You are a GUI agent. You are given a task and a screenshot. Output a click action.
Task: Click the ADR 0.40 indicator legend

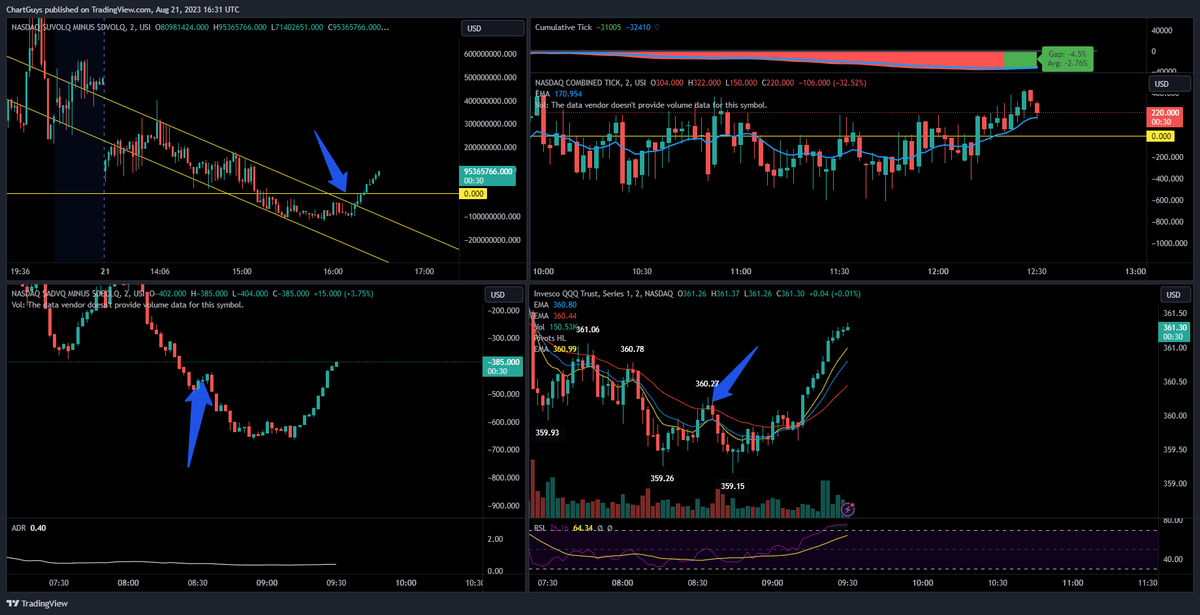click(x=27, y=527)
